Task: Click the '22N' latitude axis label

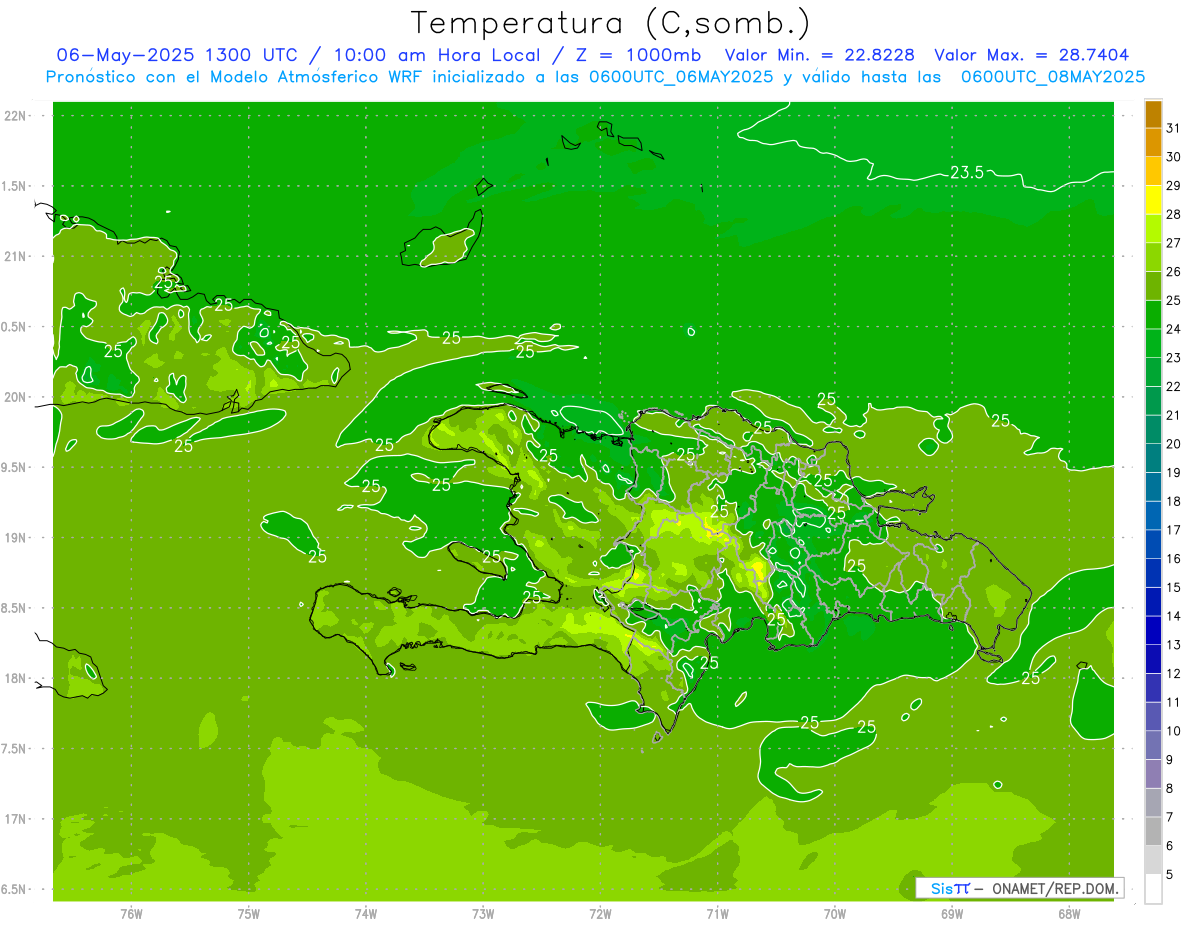Action: click(14, 116)
